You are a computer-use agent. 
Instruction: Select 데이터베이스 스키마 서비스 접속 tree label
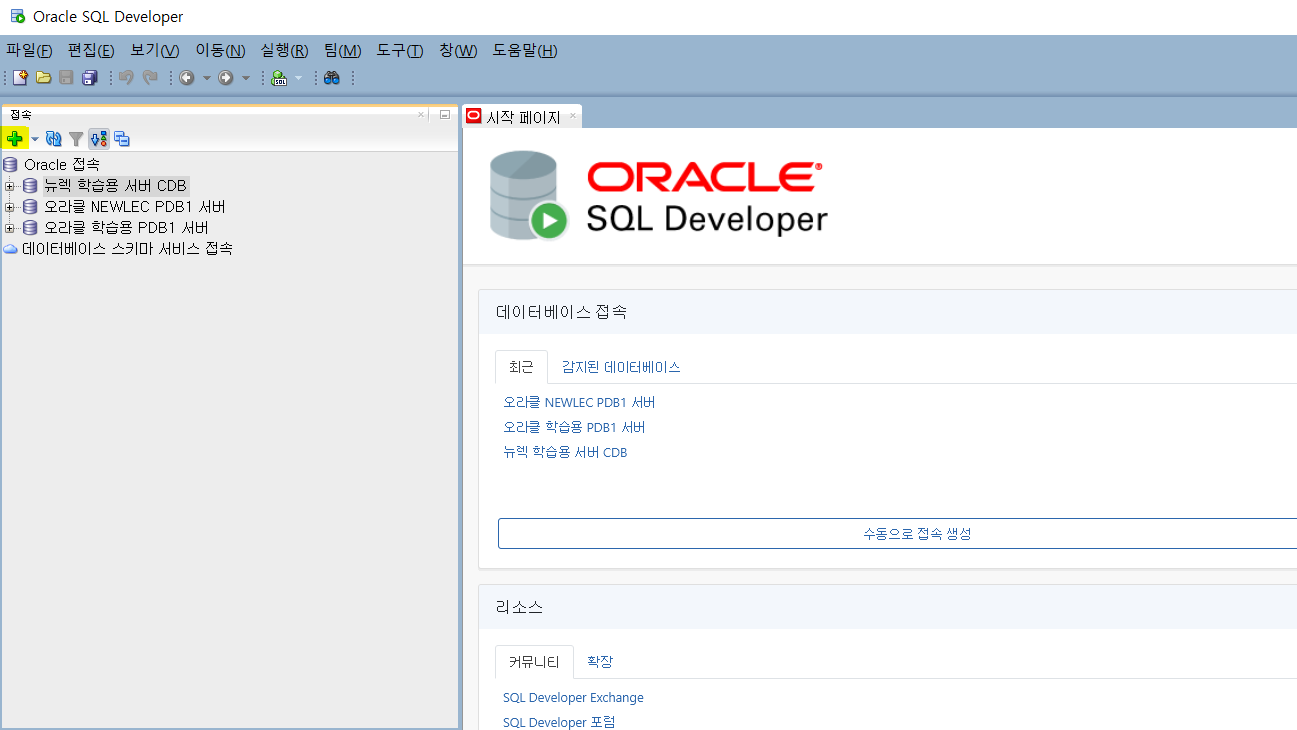pyautogui.click(x=127, y=249)
